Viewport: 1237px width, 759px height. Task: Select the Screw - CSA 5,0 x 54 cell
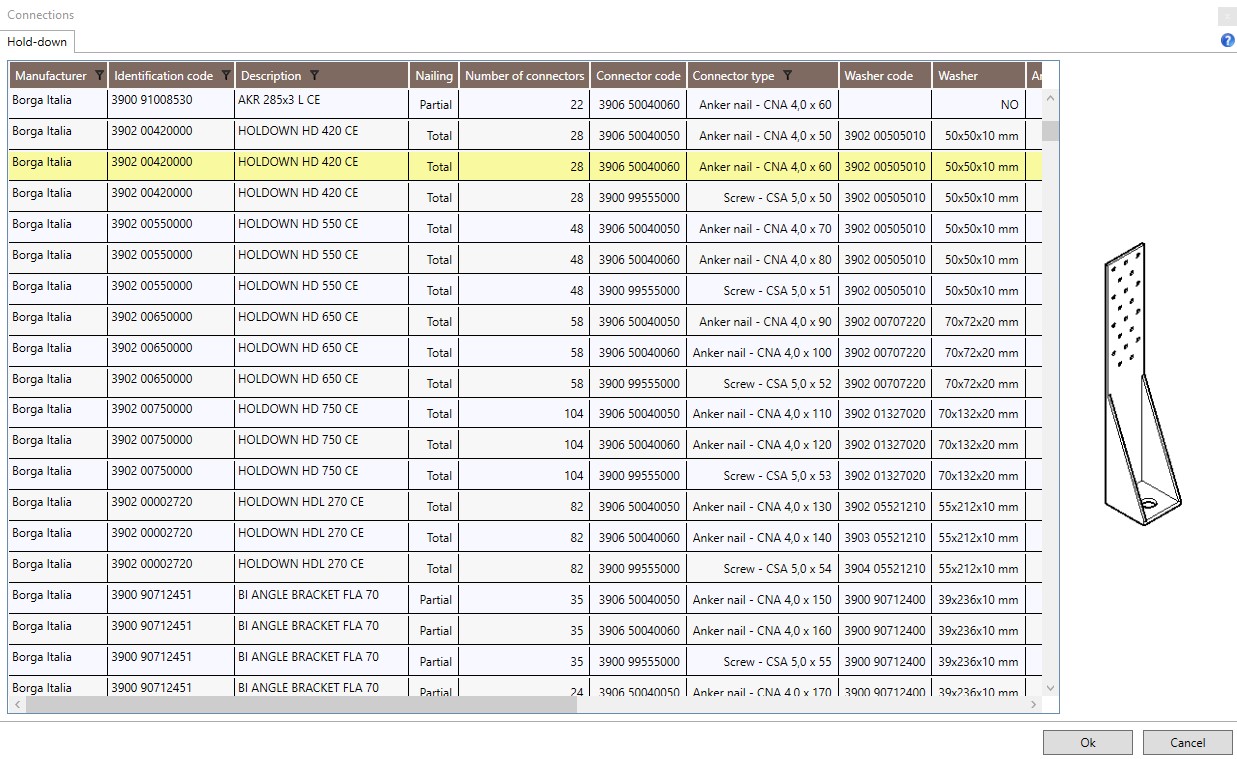coord(763,568)
